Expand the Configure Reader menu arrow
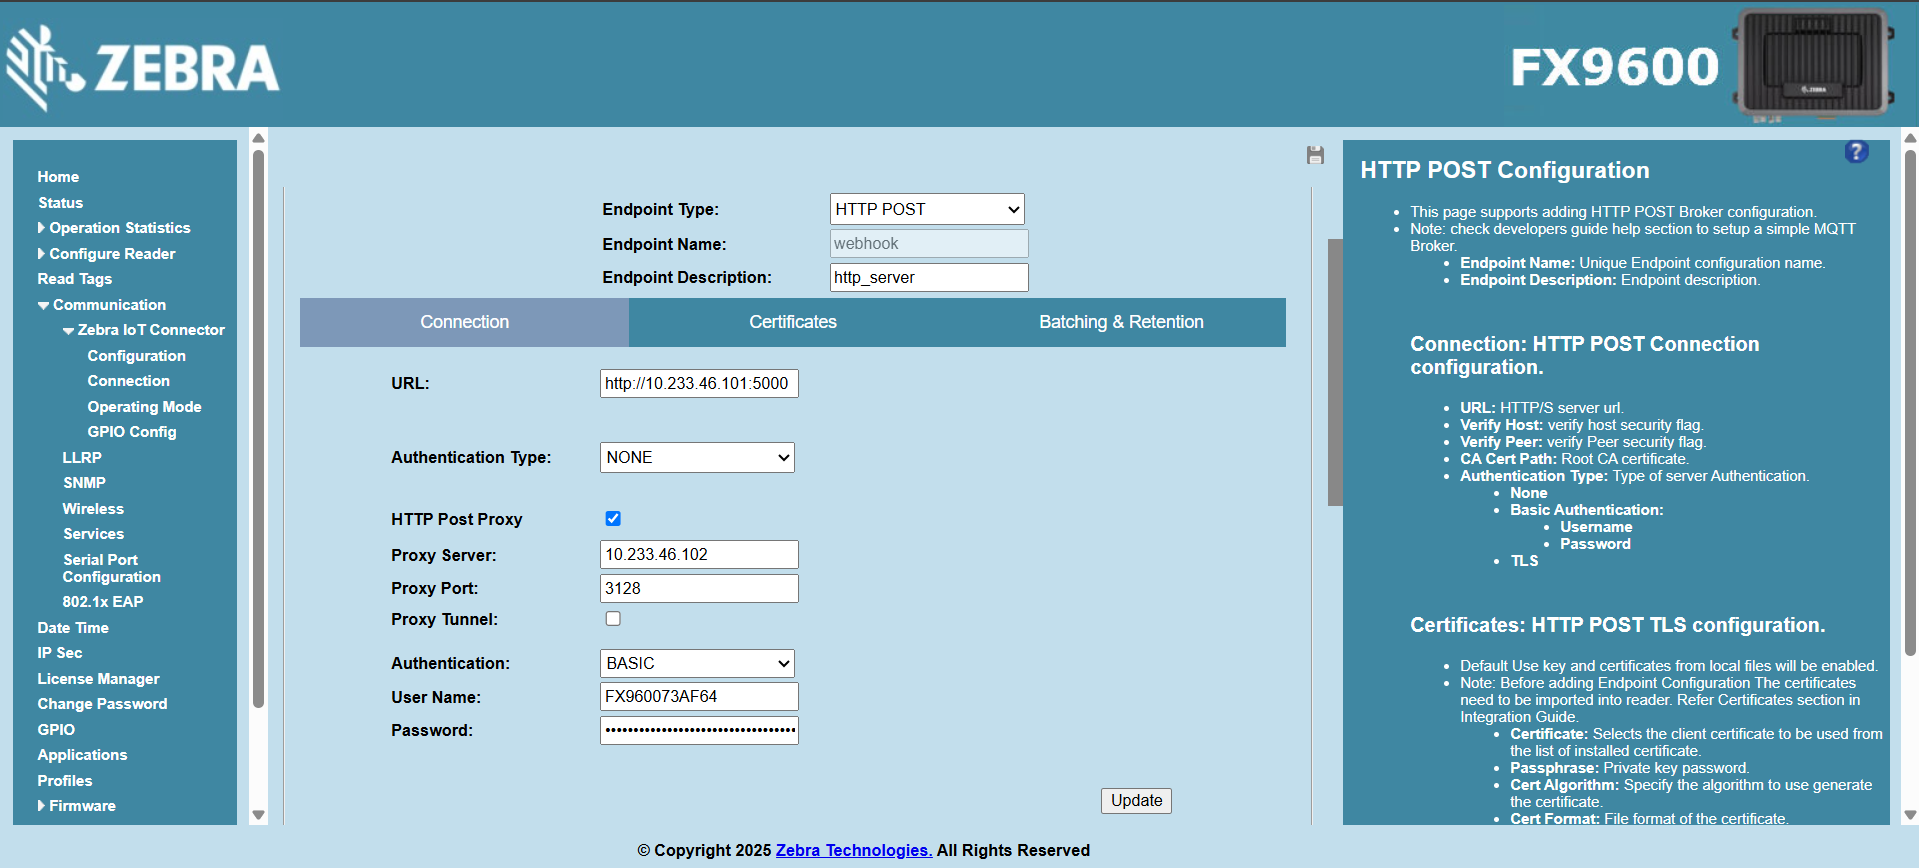 pyautogui.click(x=42, y=254)
